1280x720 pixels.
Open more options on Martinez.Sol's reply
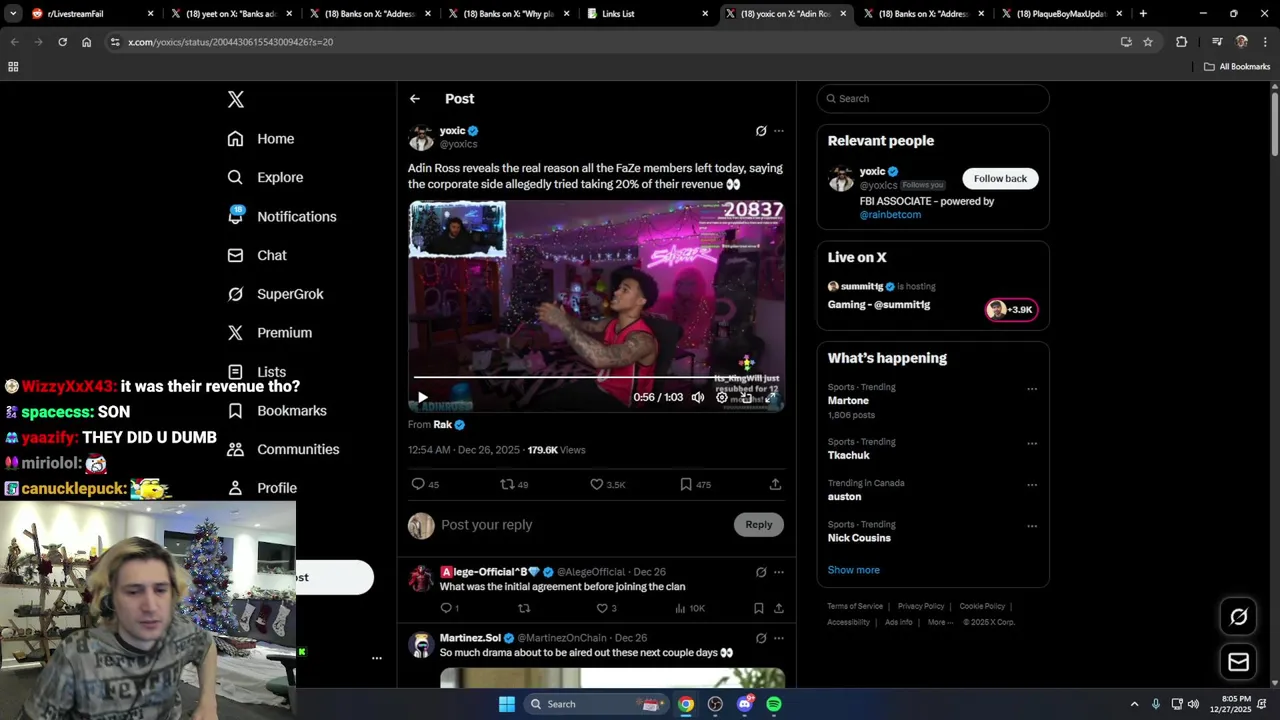pyautogui.click(x=779, y=638)
